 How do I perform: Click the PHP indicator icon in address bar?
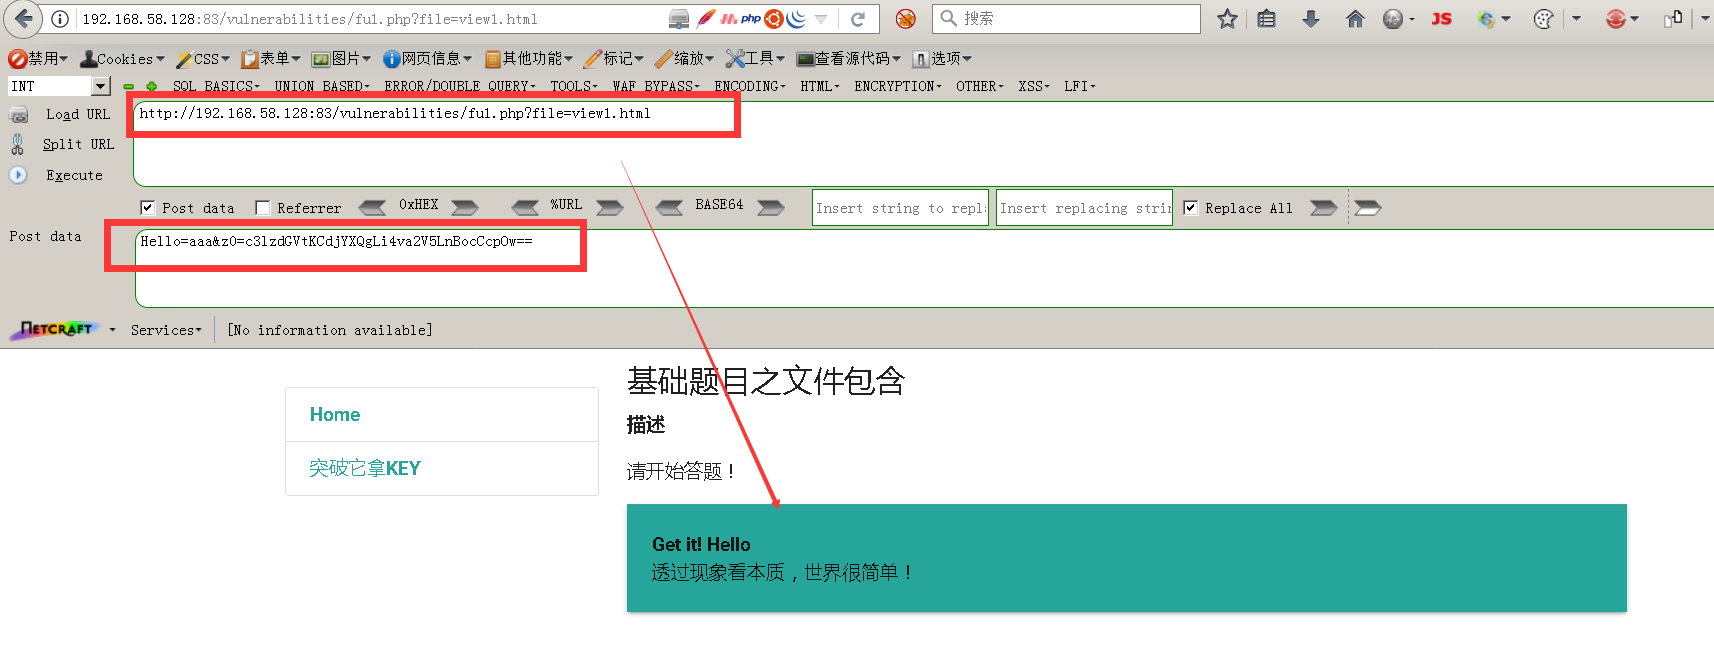(x=751, y=19)
